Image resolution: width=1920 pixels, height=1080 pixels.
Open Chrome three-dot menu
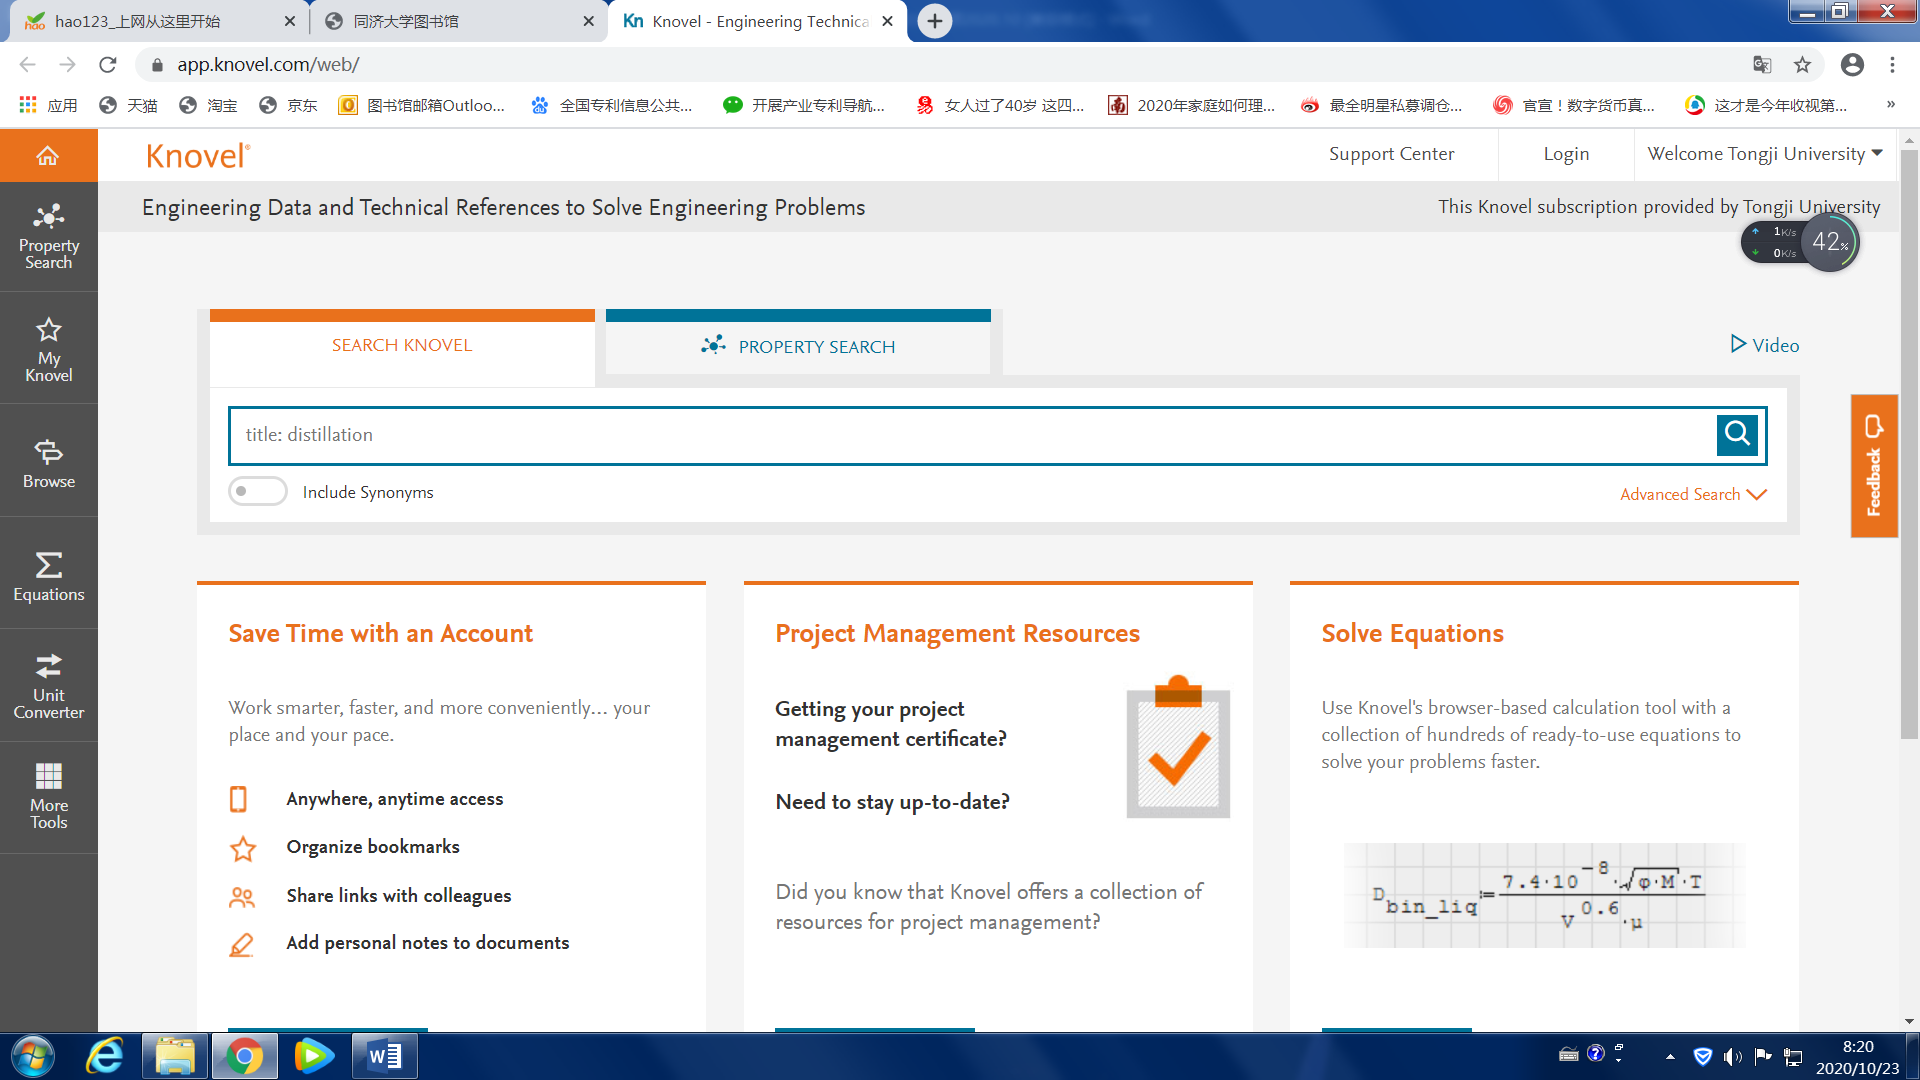(x=1892, y=64)
